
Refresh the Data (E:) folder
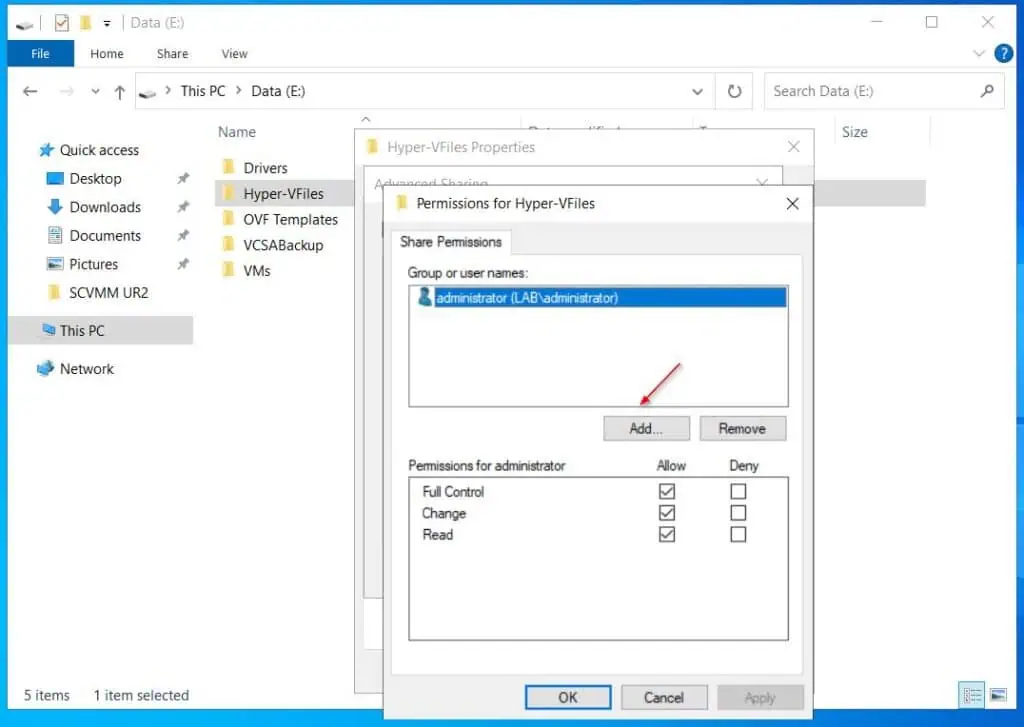click(735, 91)
